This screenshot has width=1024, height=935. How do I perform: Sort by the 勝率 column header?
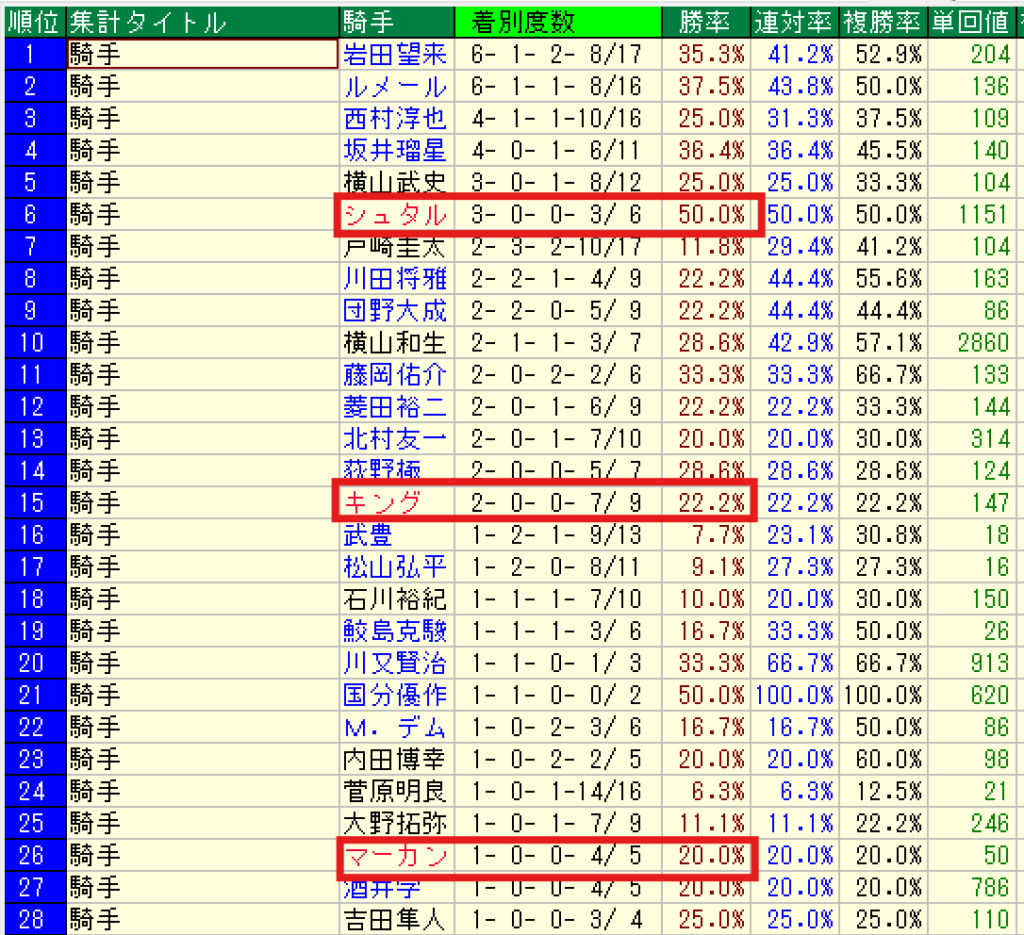click(x=705, y=22)
